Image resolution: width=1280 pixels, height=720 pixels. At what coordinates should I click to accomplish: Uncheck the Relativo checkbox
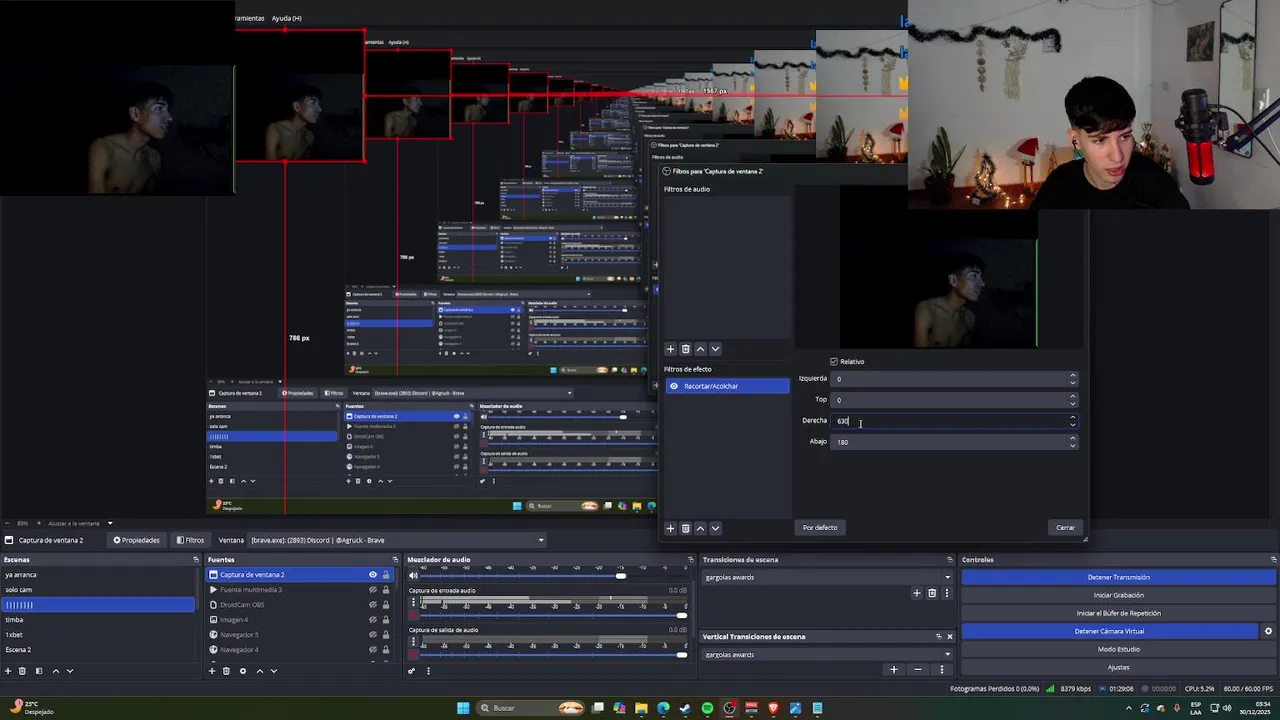(834, 362)
